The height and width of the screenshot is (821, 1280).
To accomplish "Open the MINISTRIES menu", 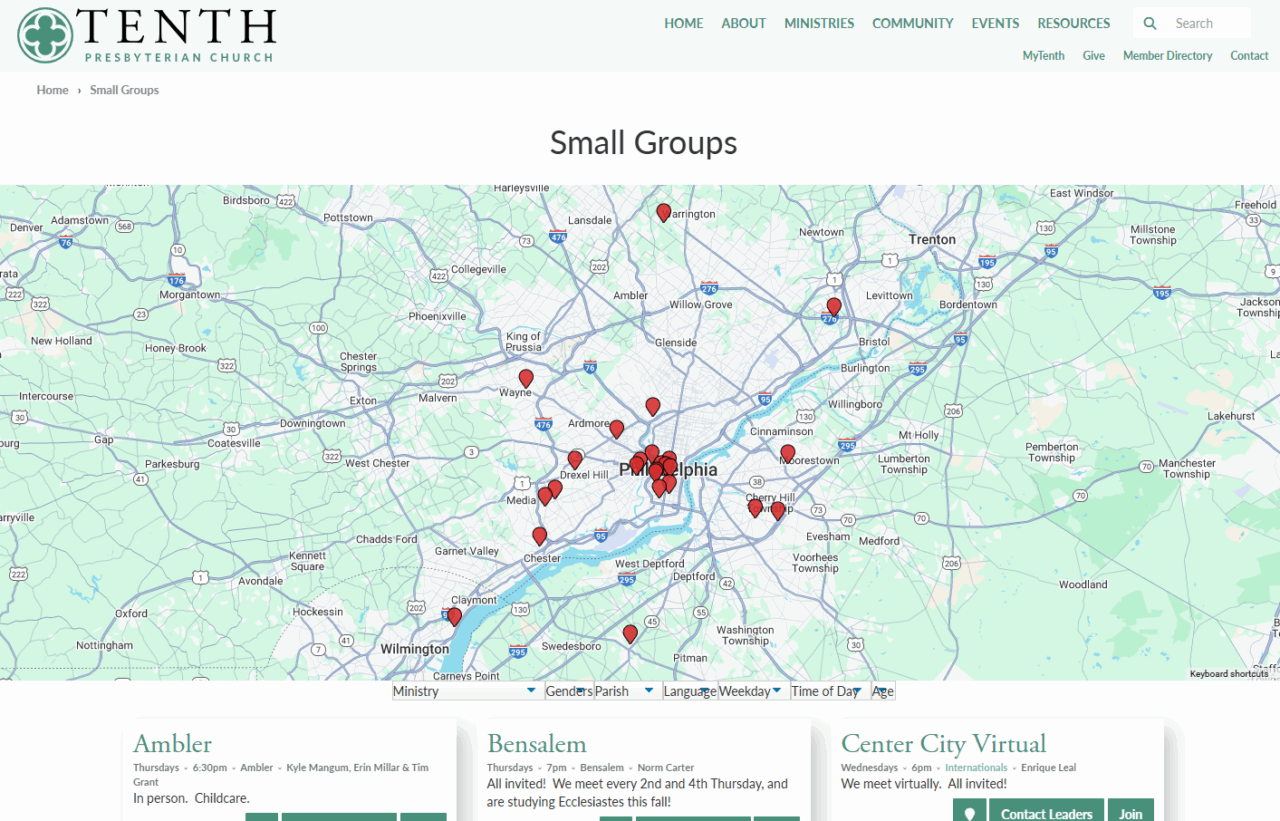I will point(819,23).
